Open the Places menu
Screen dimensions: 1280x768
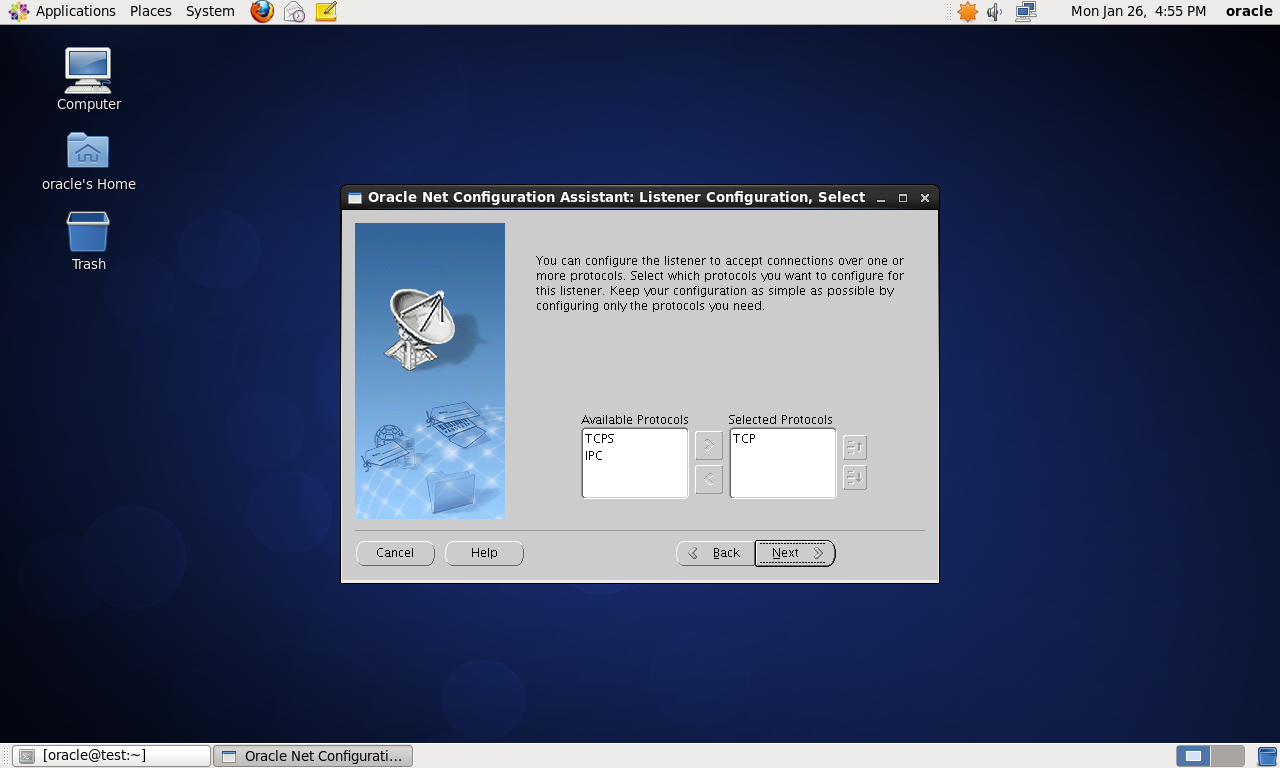(151, 12)
